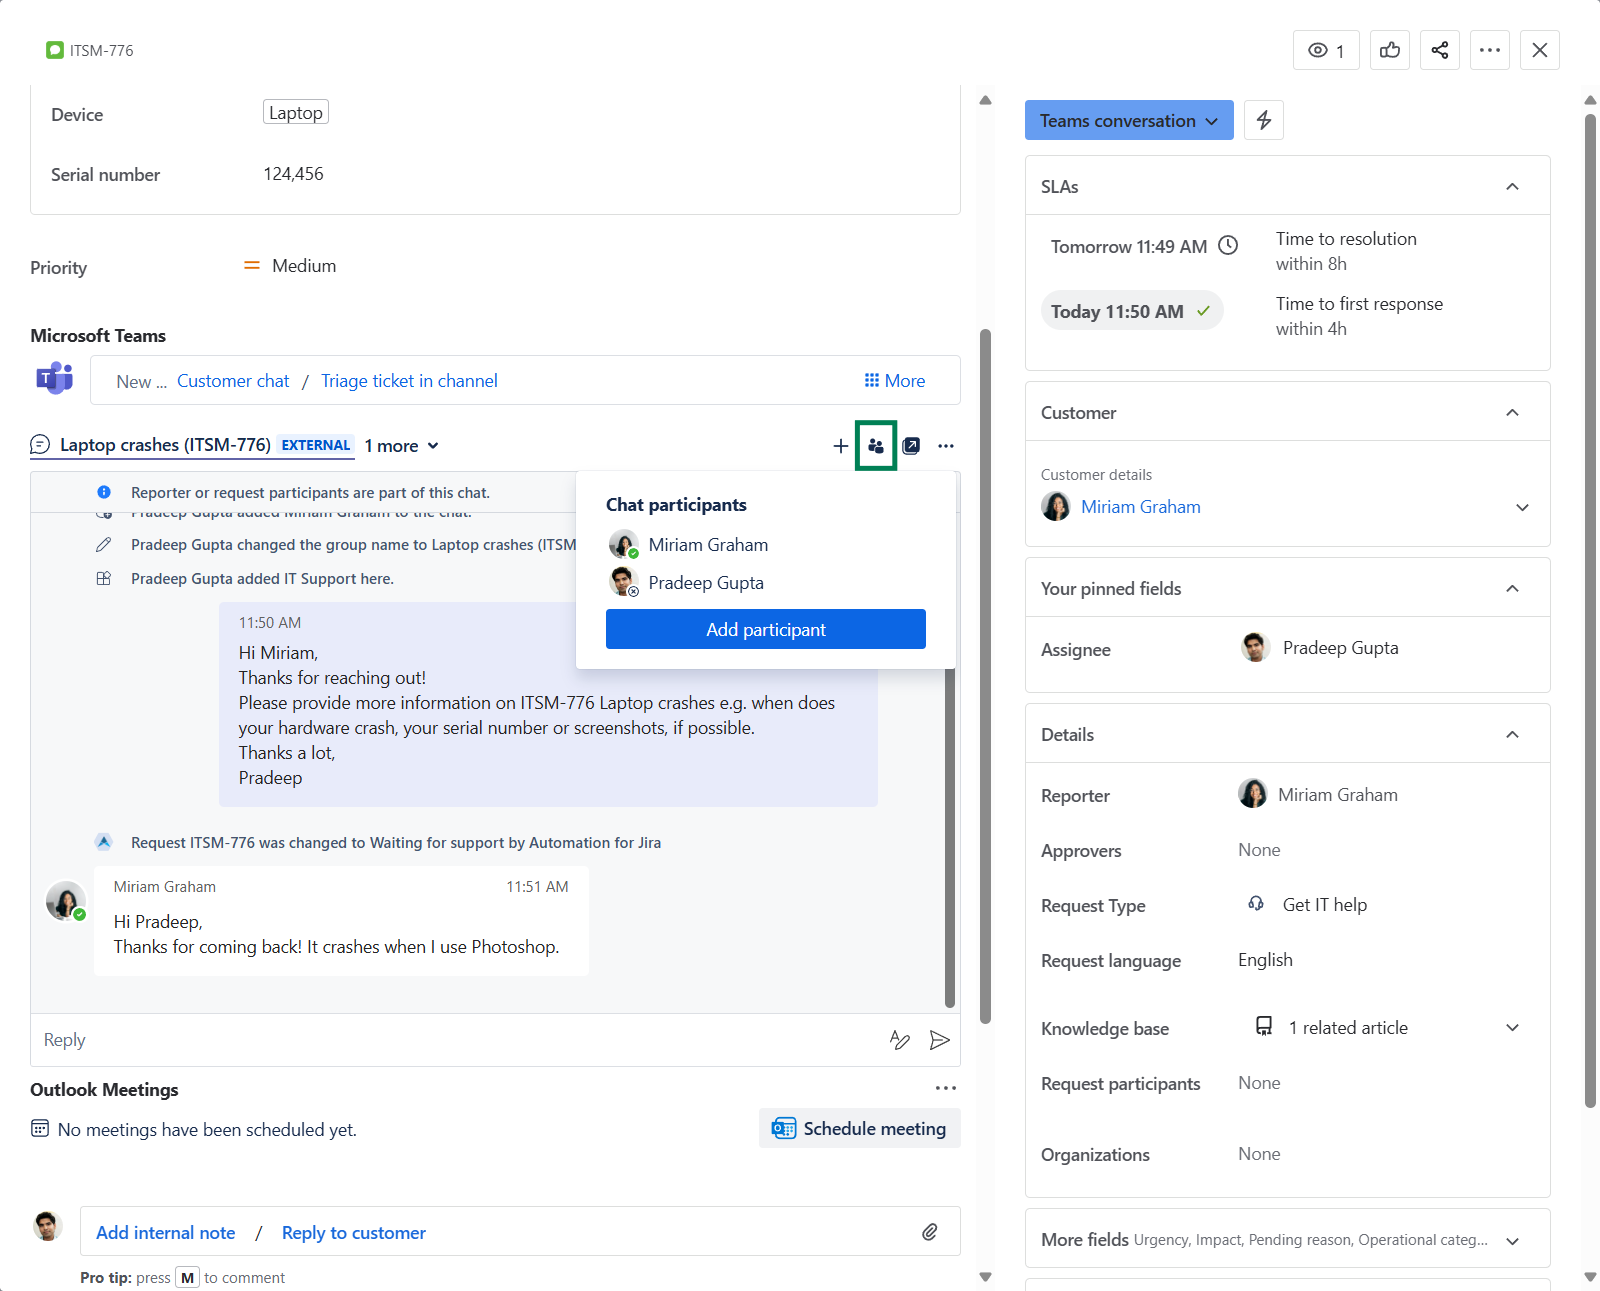
Task: Switch to Add internal note tab
Action: coord(166,1233)
